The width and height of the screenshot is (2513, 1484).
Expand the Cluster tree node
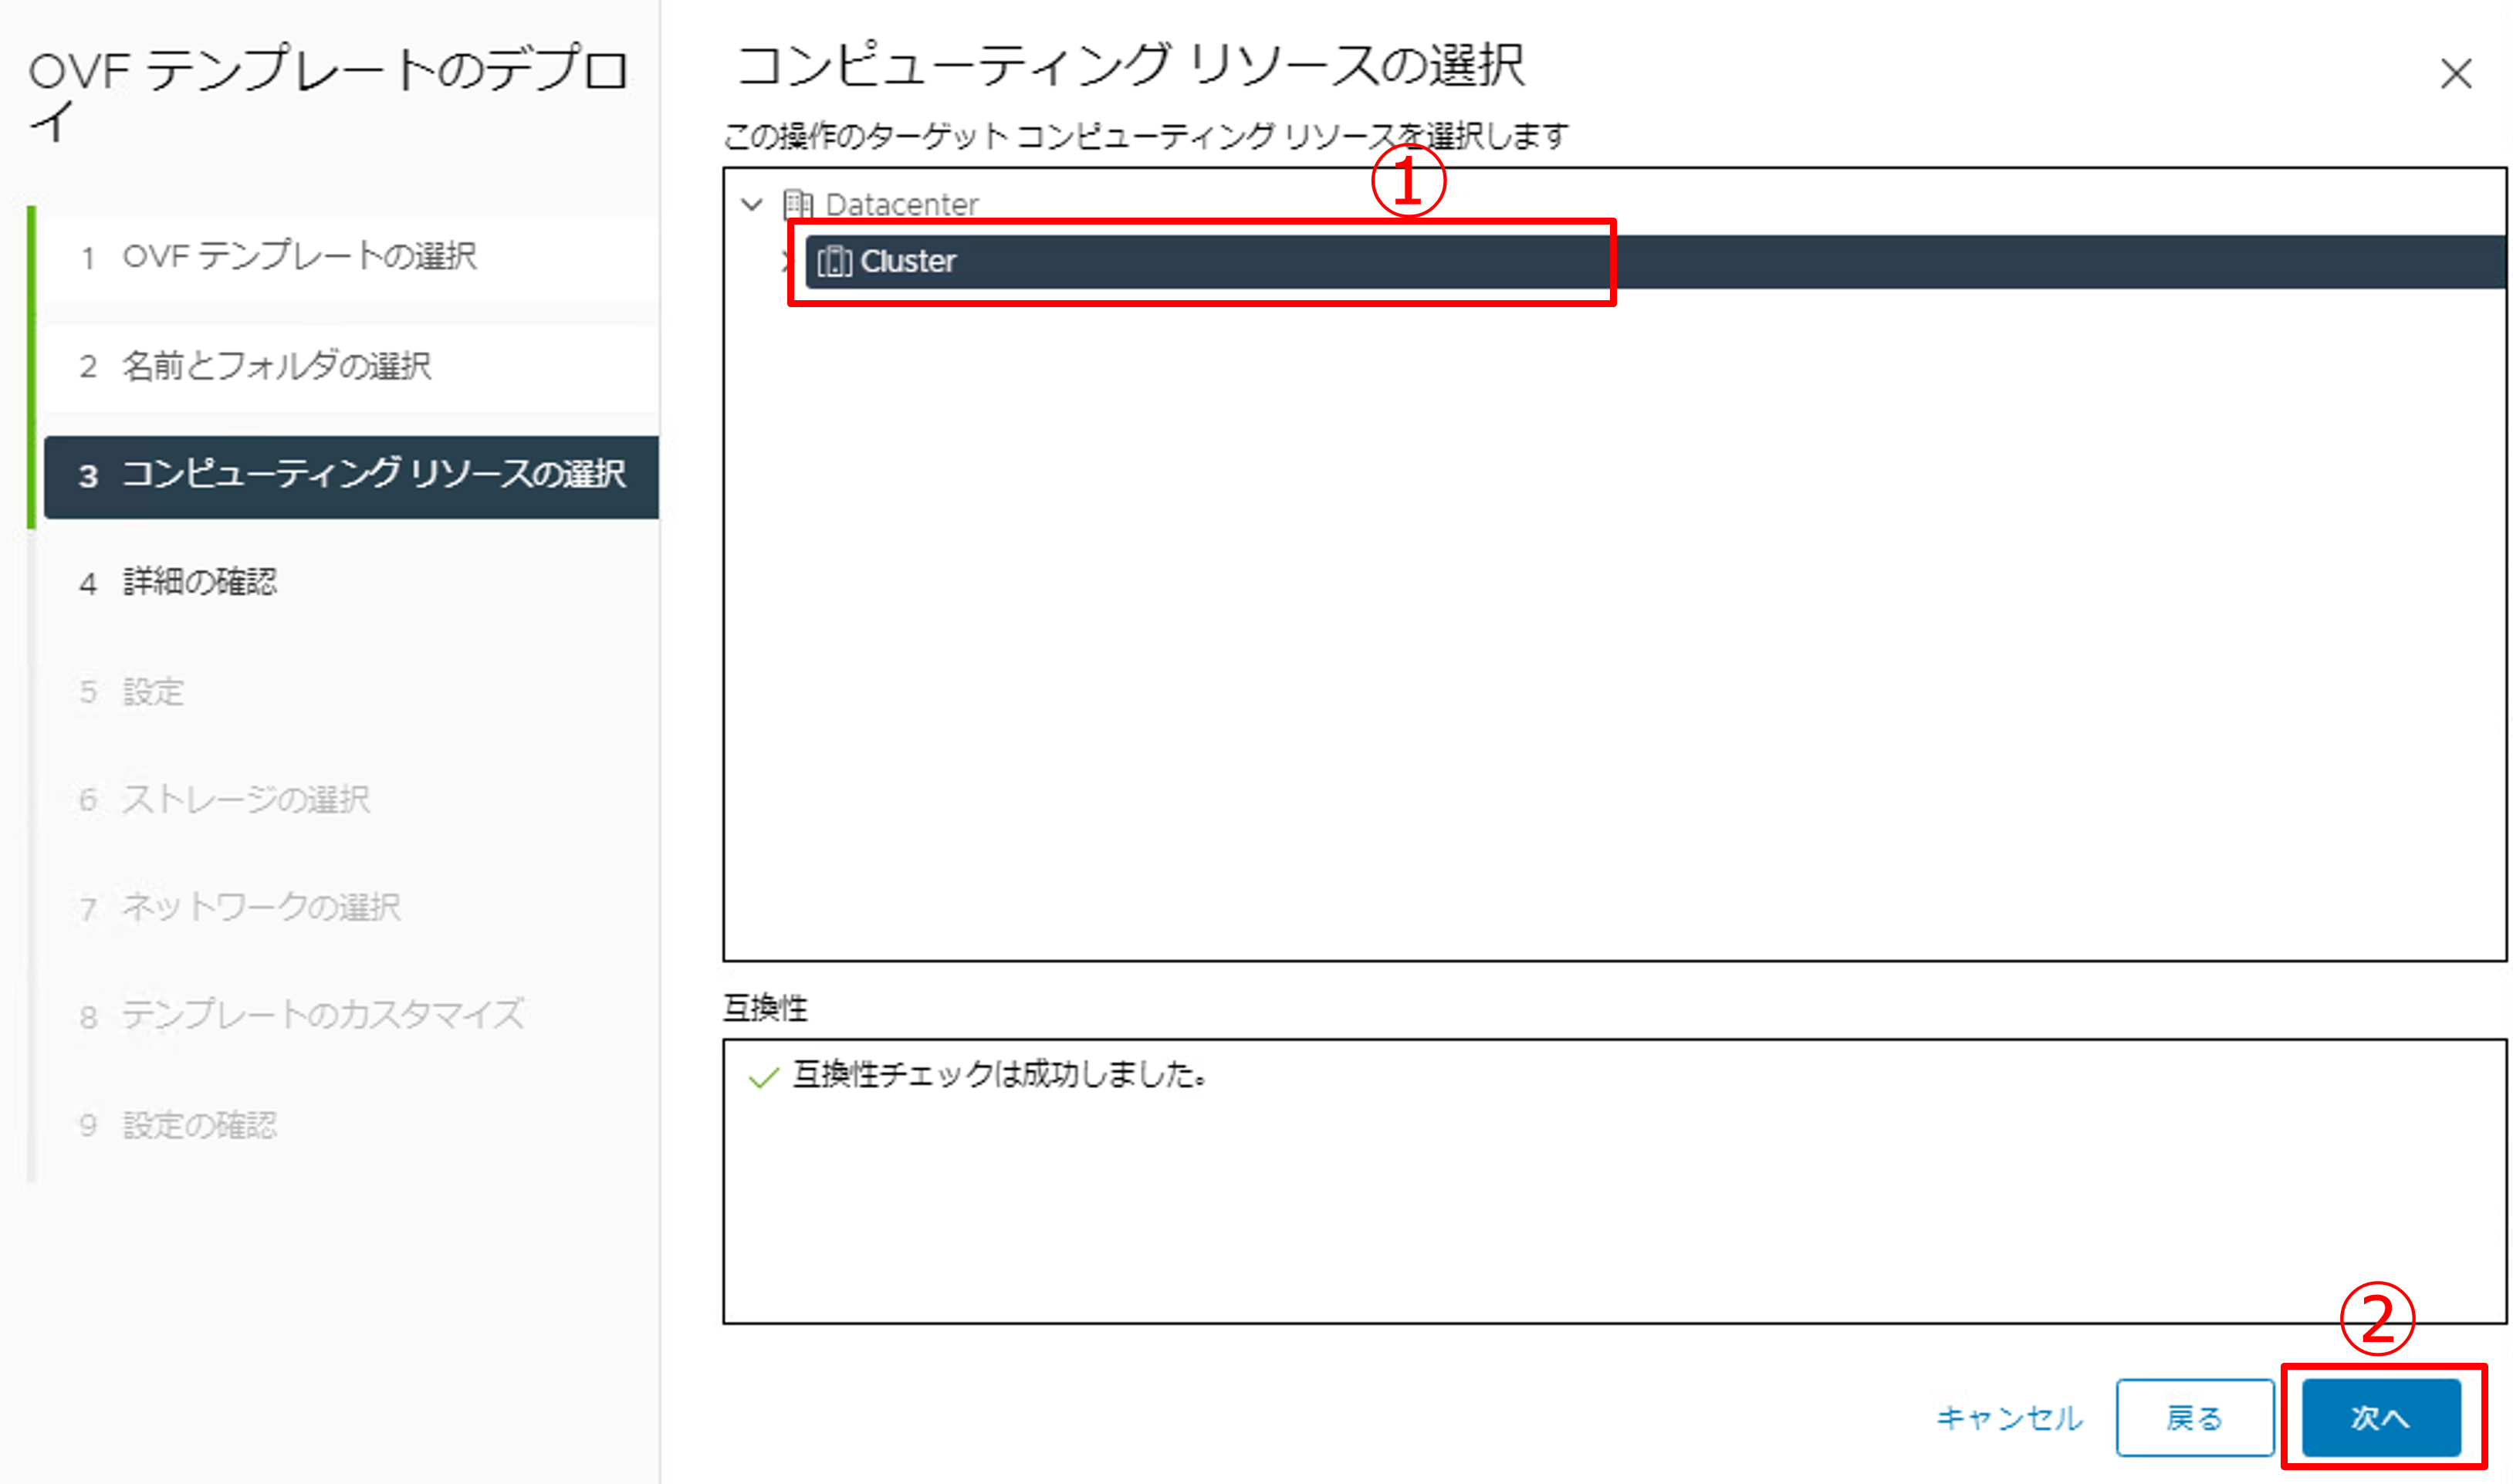(x=786, y=262)
